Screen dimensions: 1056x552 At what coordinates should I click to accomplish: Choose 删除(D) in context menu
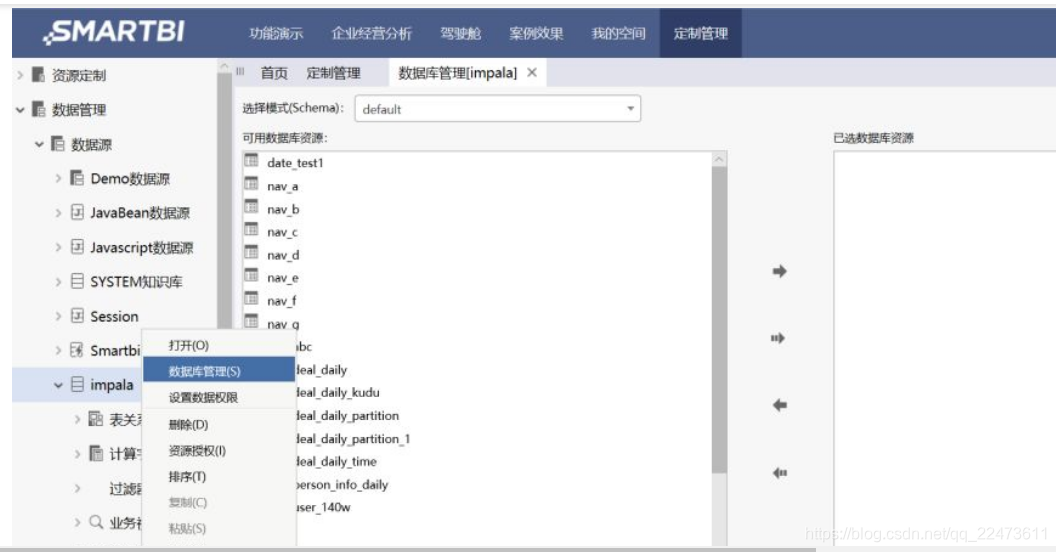pos(219,424)
